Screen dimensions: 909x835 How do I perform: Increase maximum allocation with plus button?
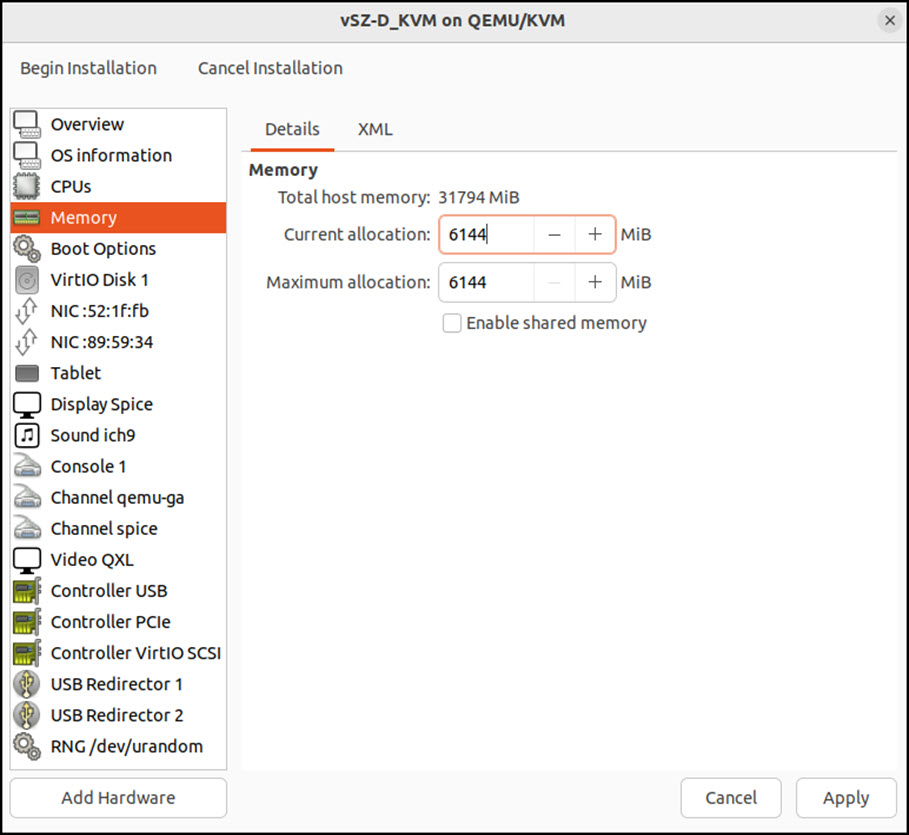[x=595, y=282]
